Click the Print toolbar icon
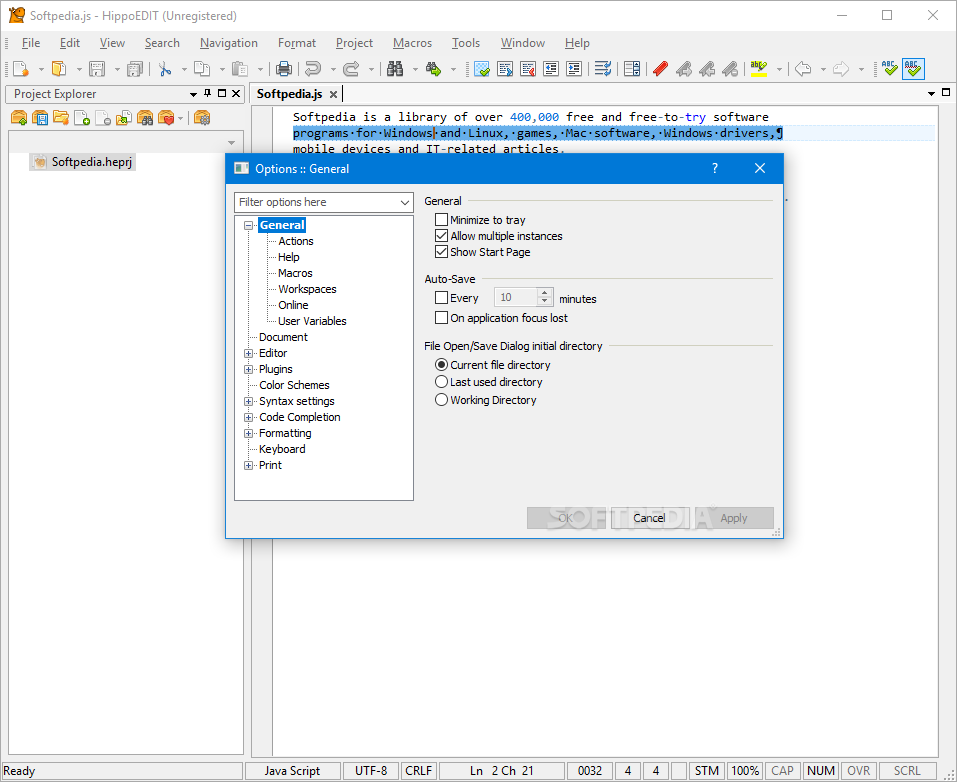957x782 pixels. tap(283, 68)
